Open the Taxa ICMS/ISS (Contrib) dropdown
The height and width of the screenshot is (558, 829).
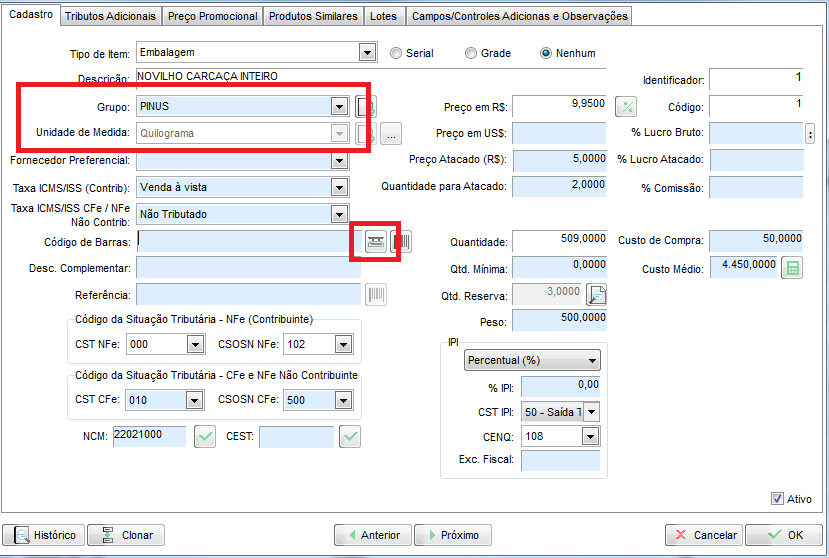(340, 187)
